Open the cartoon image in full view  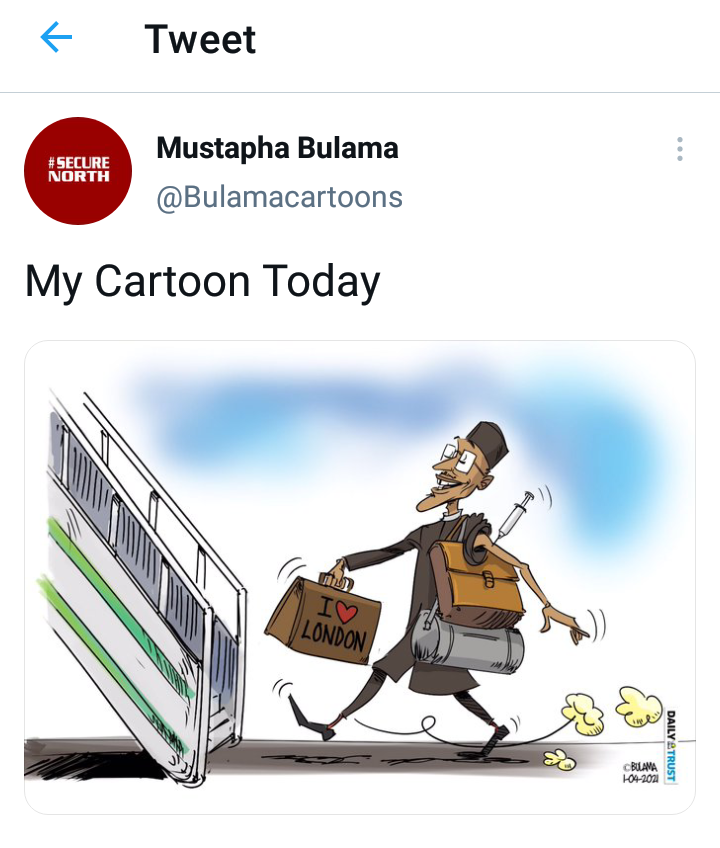[x=360, y=577]
